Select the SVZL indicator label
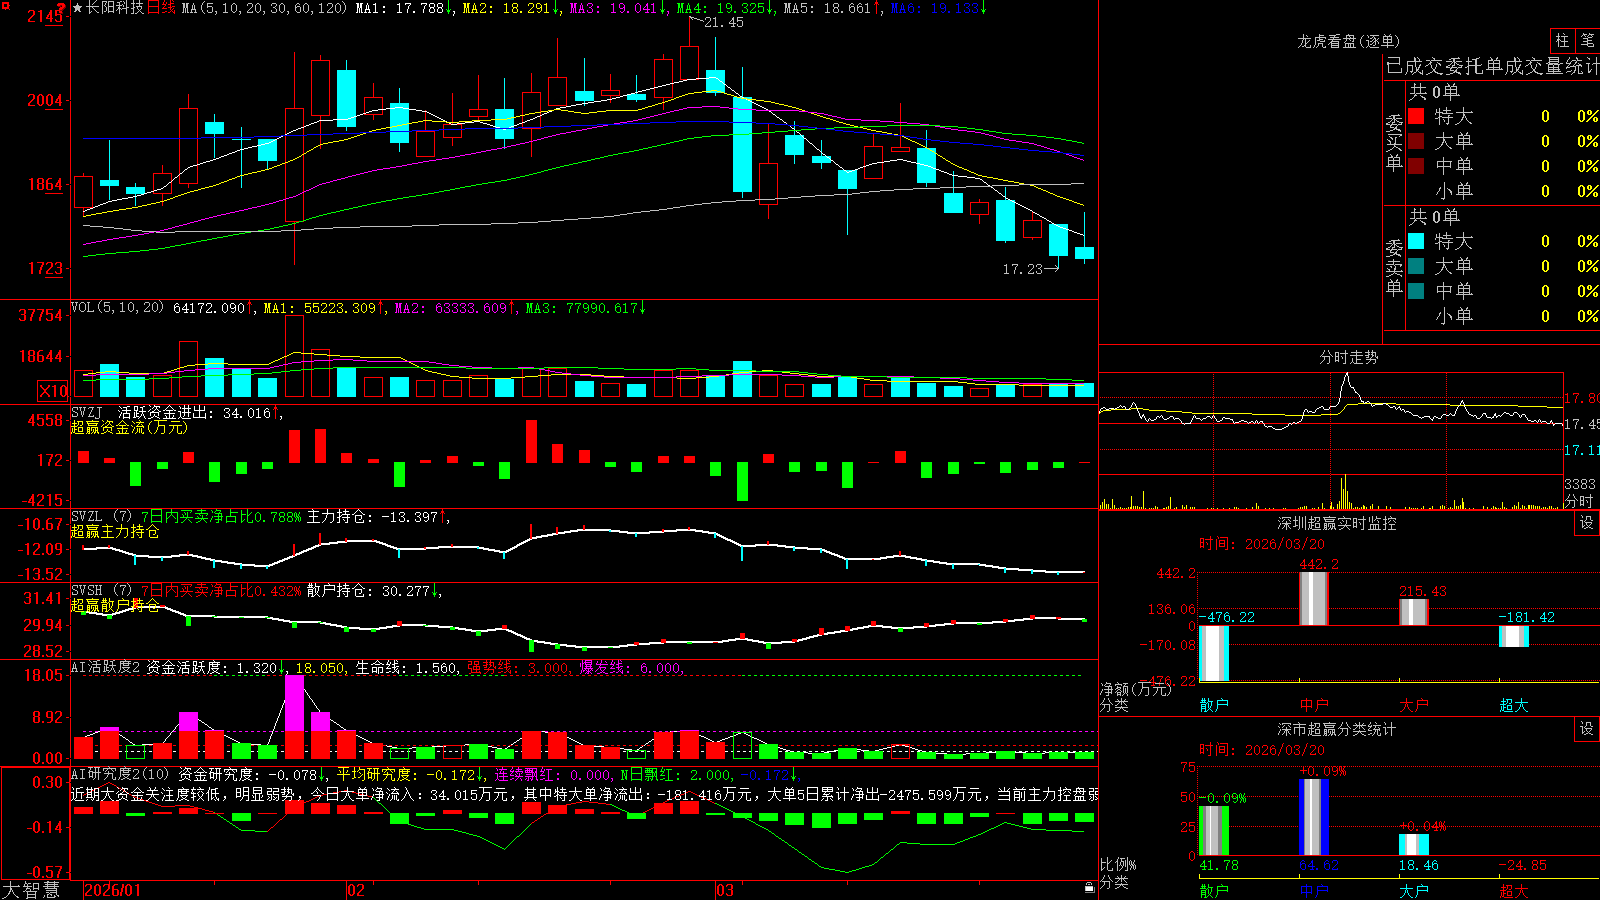Screen dimensions: 1600x900 click(x=87, y=517)
